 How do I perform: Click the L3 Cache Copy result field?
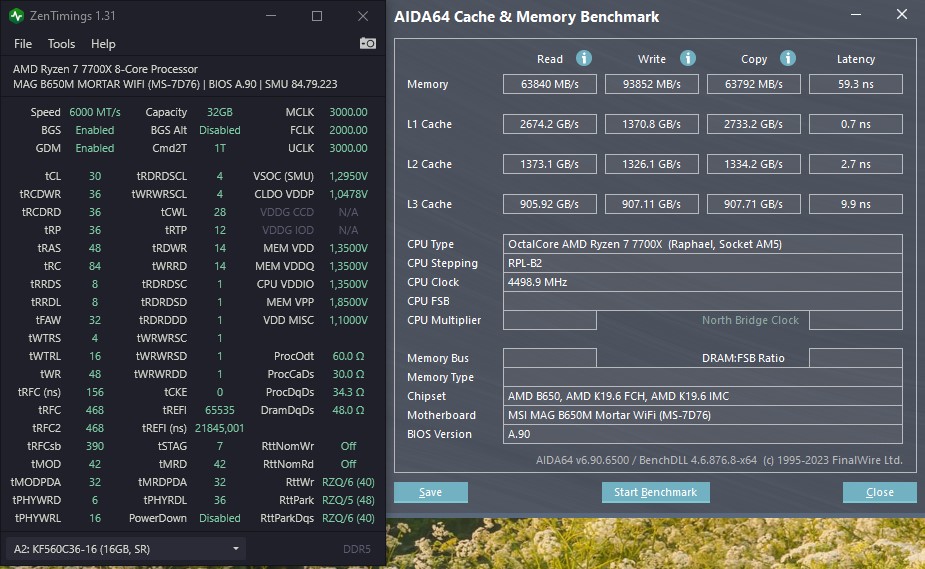pos(754,205)
